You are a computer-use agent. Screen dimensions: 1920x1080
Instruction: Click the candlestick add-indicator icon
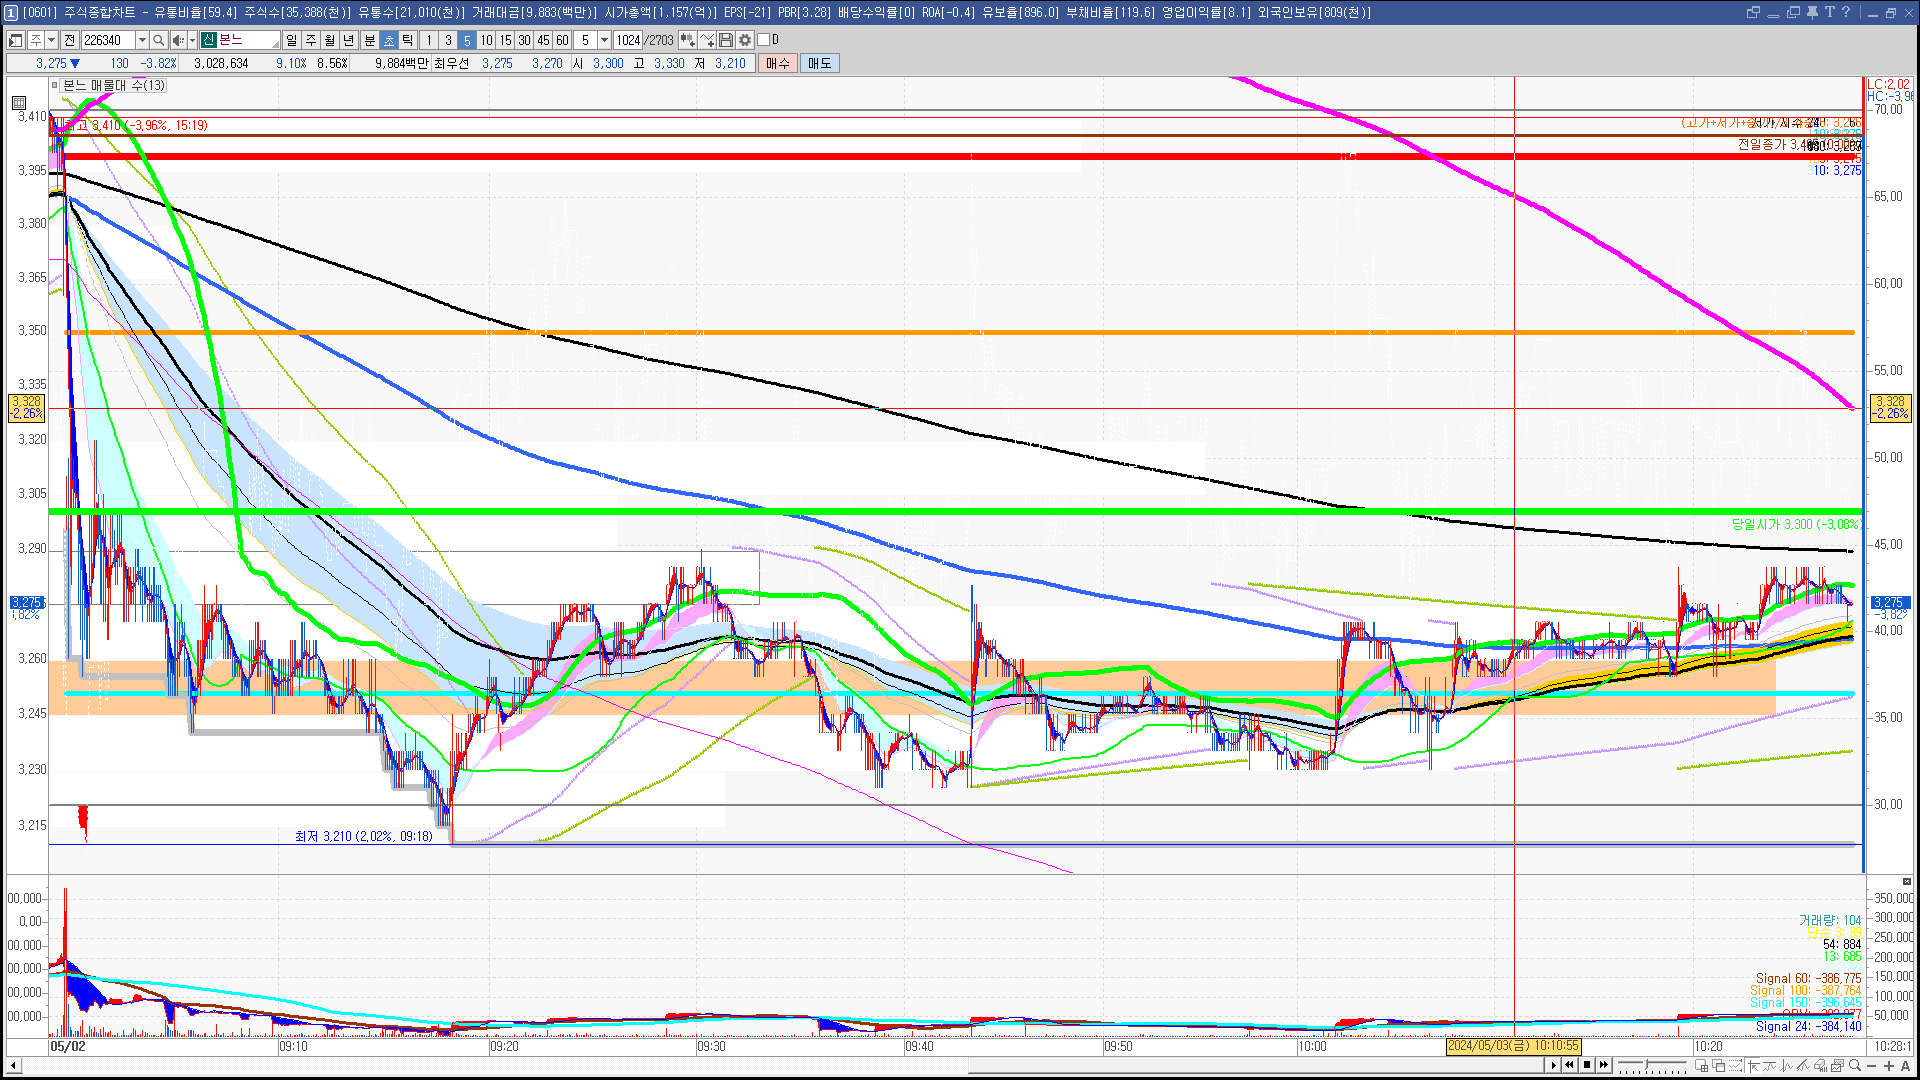coord(687,40)
